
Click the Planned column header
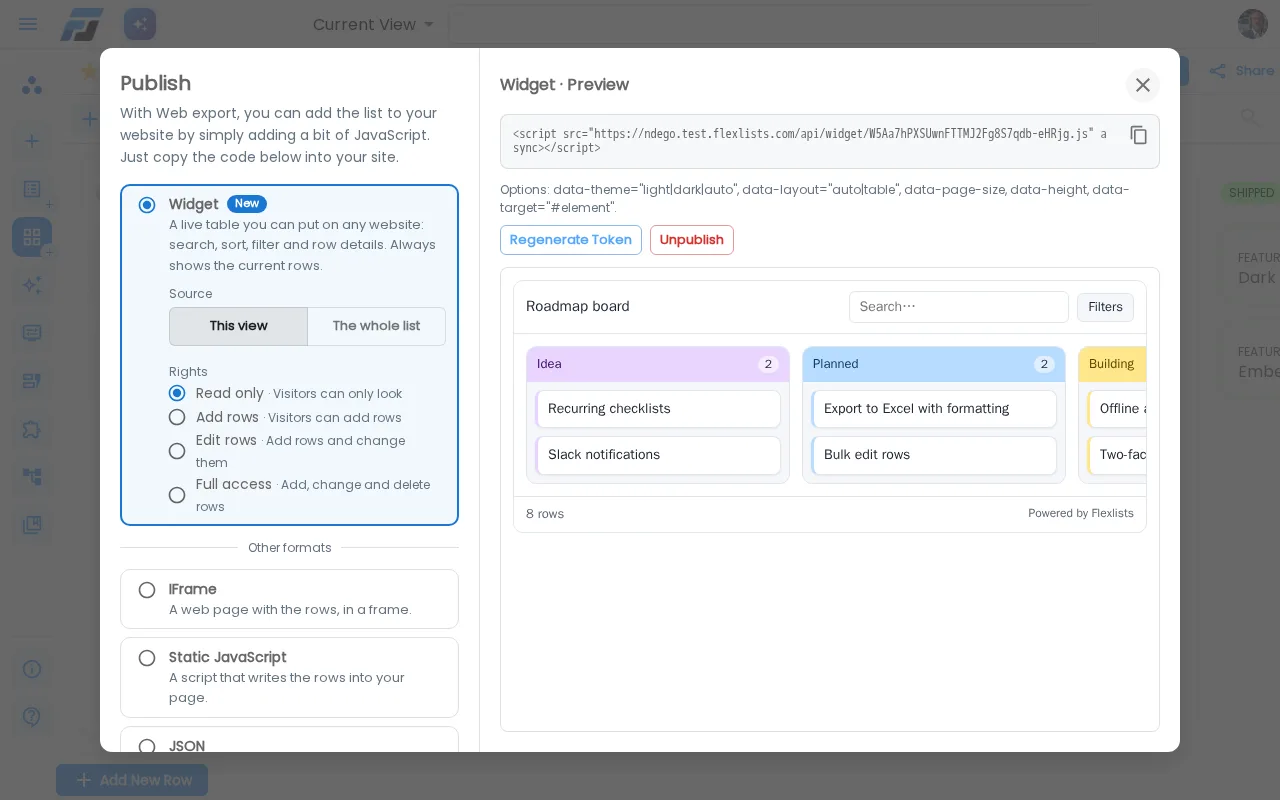[934, 364]
